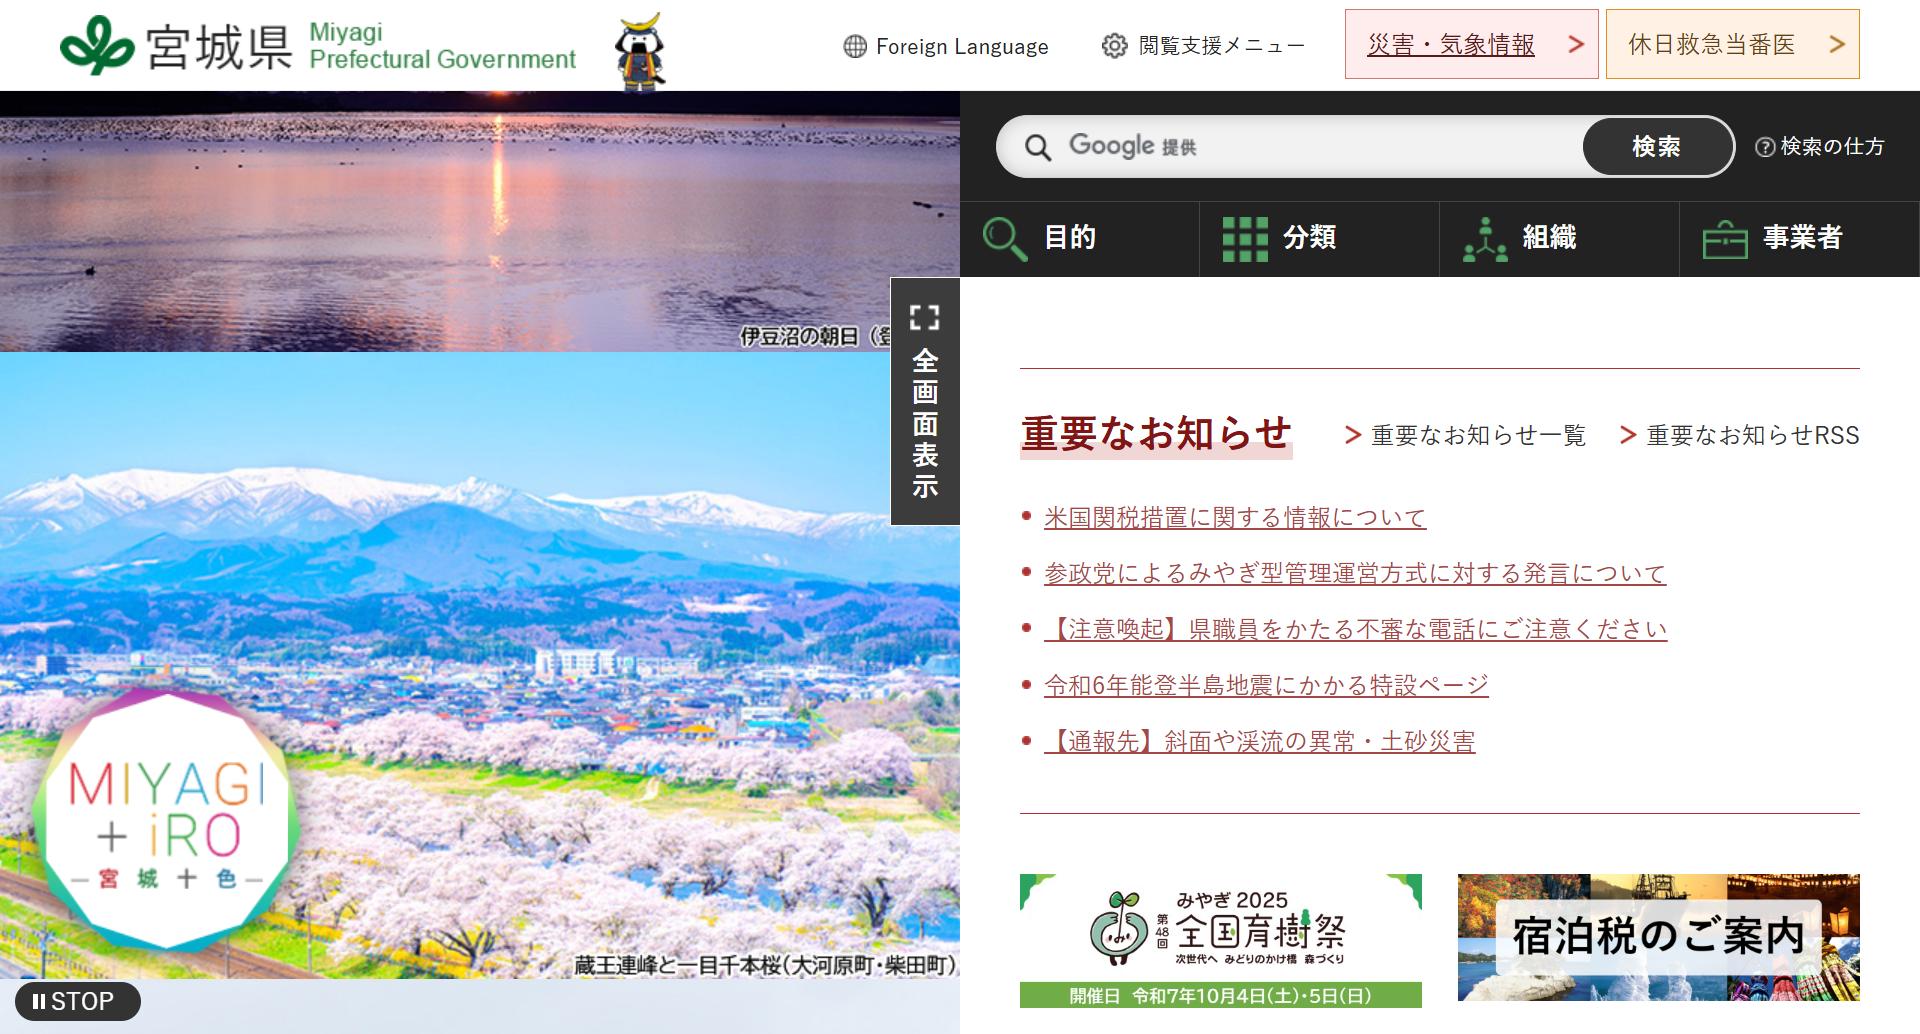
Task: Pause the slideshow with the STOP button
Action: (x=77, y=1001)
